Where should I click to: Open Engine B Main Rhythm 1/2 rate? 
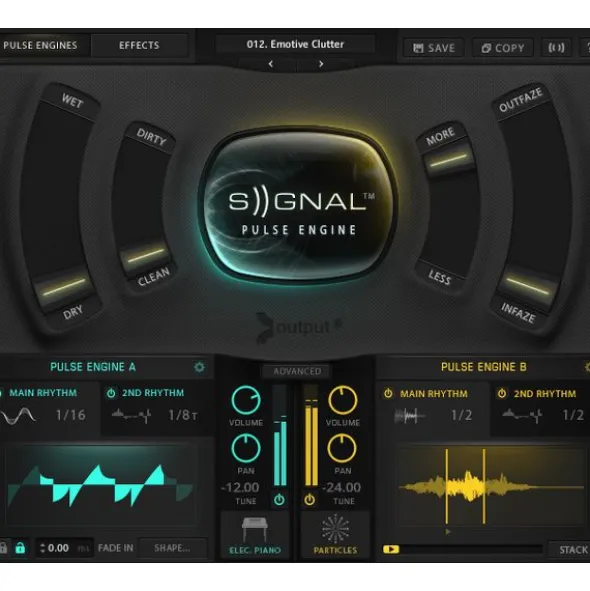click(461, 415)
